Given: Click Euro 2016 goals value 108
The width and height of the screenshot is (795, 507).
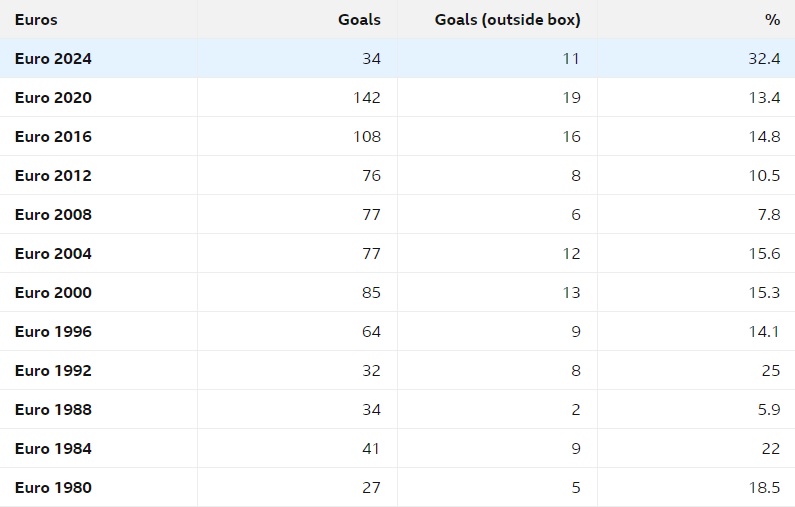Looking at the screenshot, I should pyautogui.click(x=367, y=137).
